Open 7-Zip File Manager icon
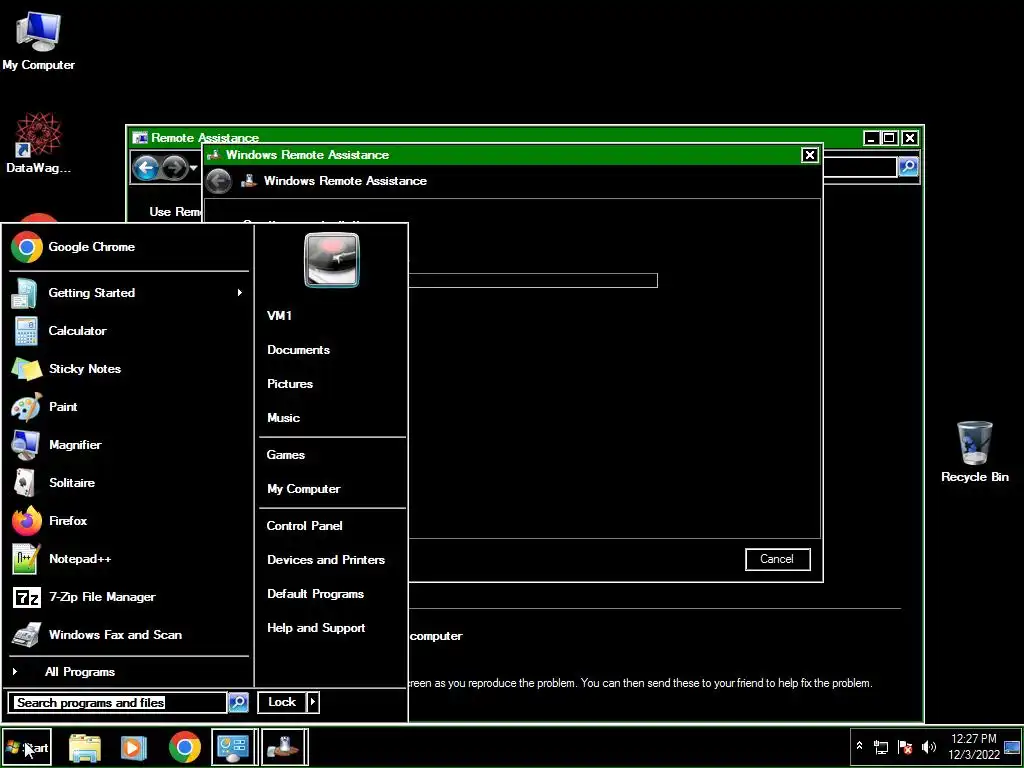1024x768 pixels. (x=26, y=597)
